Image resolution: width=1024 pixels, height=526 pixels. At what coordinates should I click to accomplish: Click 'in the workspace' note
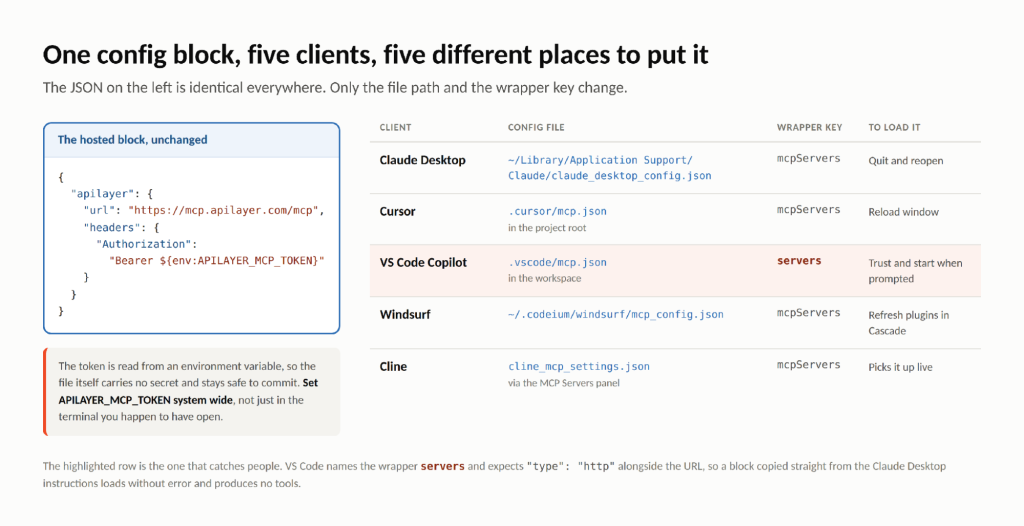pyautogui.click(x=545, y=278)
